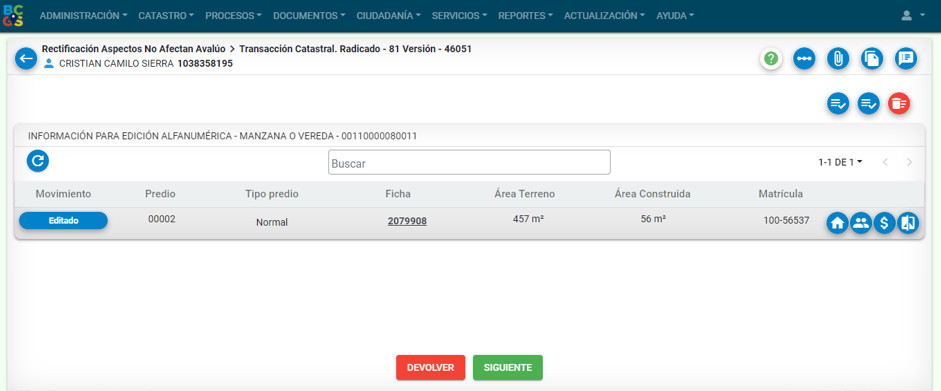
Task: Click the green SIGUIENTE button
Action: (x=508, y=368)
